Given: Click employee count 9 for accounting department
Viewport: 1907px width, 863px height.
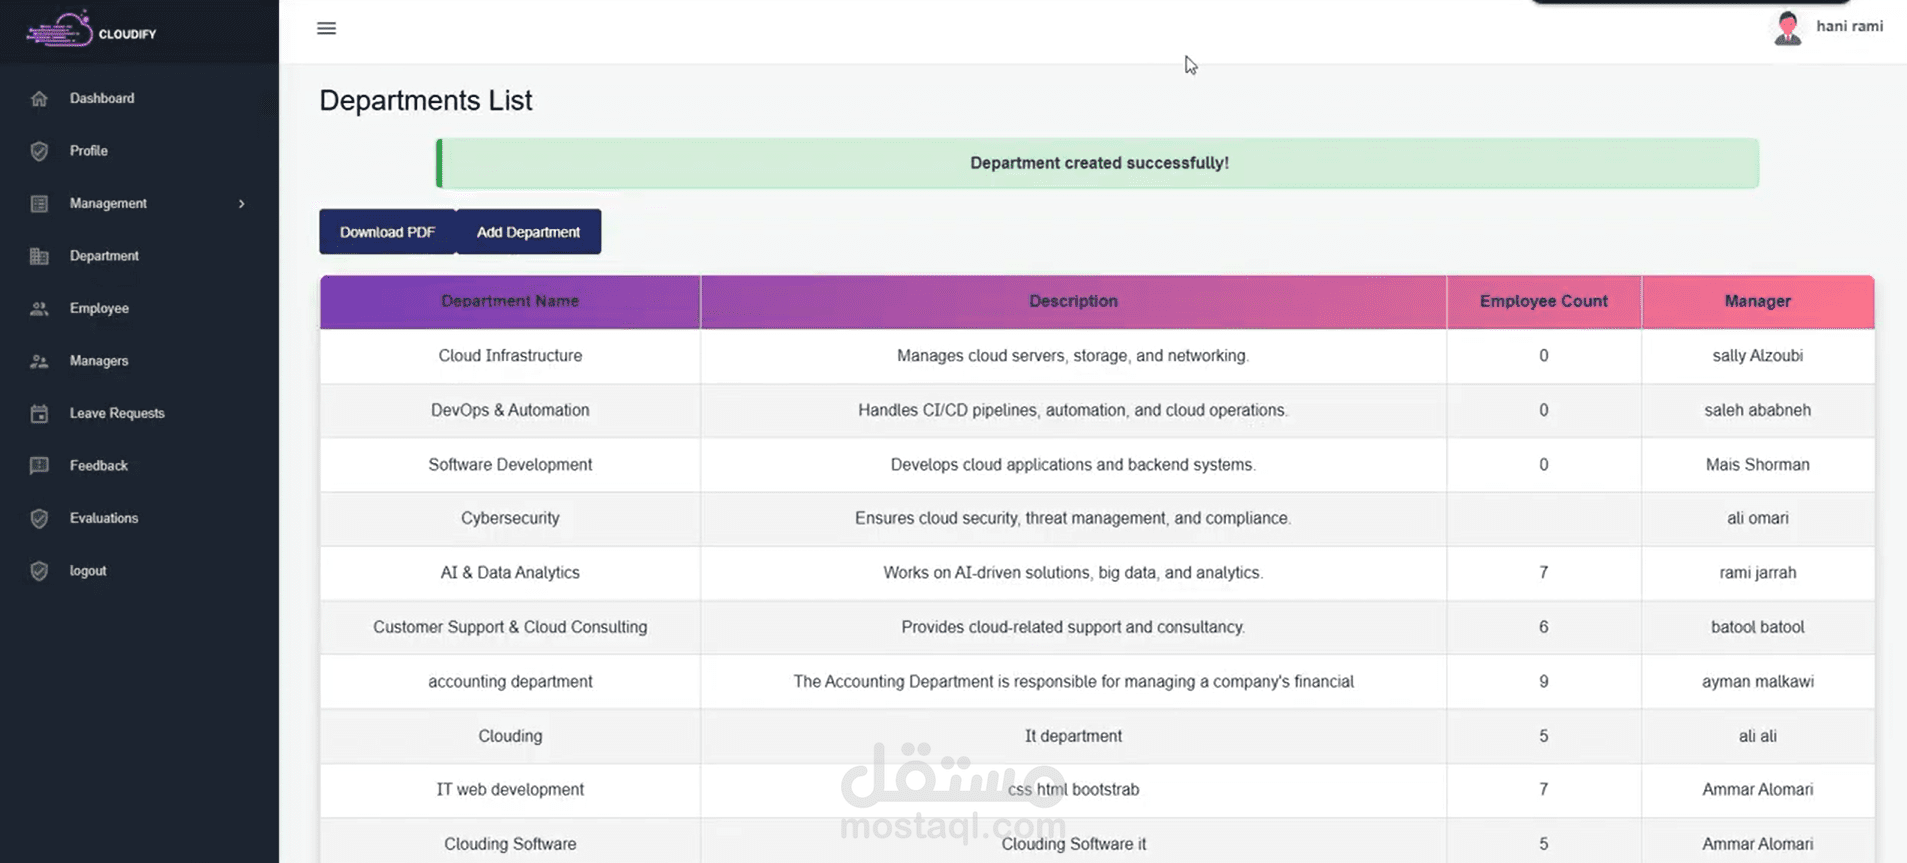Looking at the screenshot, I should pos(1544,681).
